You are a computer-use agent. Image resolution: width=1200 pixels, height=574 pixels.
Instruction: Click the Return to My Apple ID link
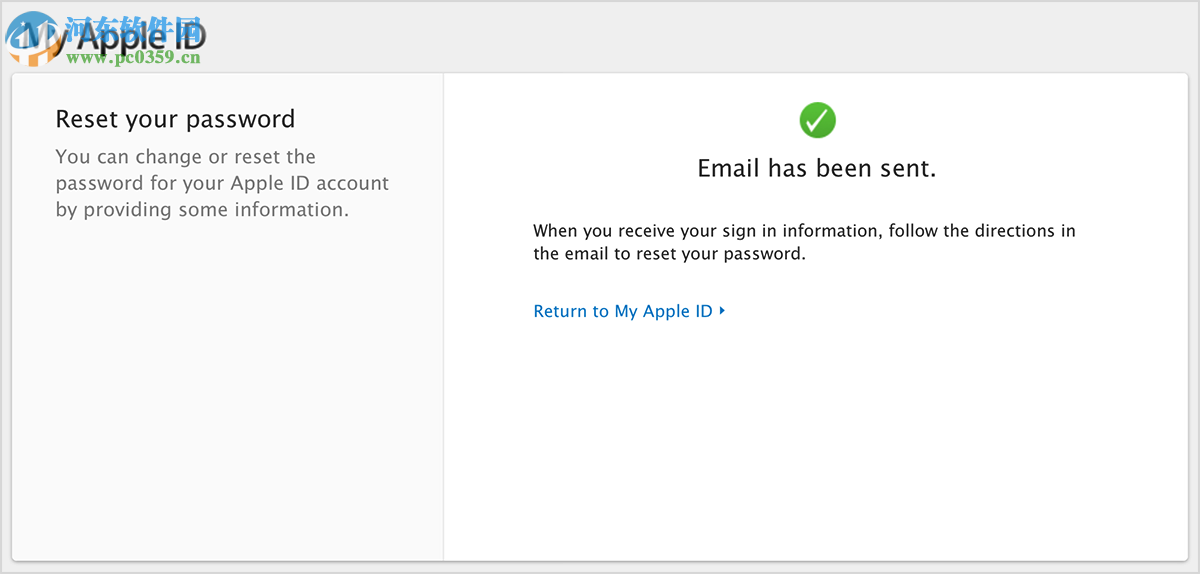coord(623,311)
